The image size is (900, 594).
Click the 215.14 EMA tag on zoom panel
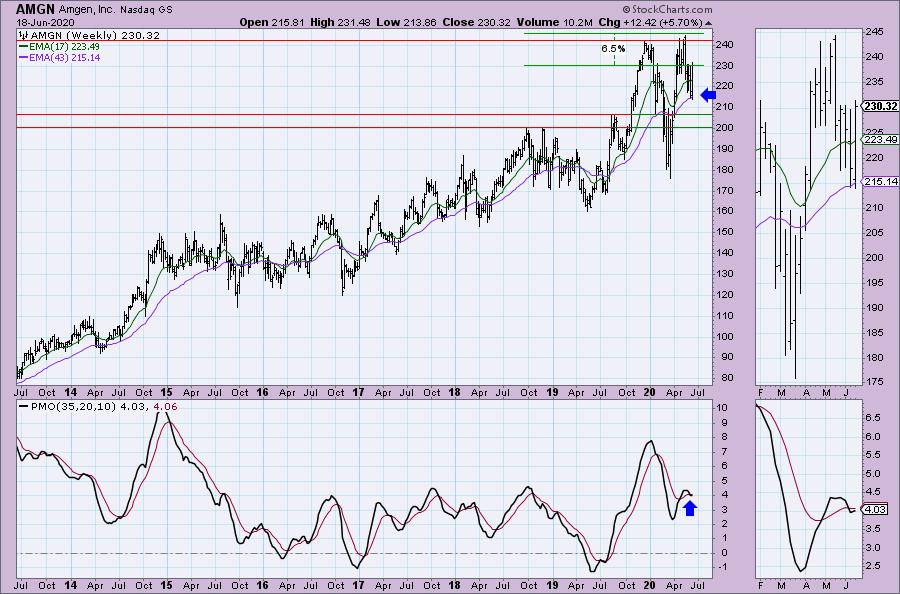coord(880,181)
